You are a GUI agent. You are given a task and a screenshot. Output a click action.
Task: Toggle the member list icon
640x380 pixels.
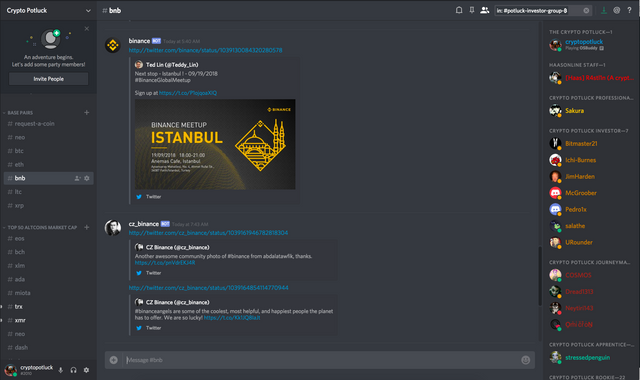tap(484, 10)
